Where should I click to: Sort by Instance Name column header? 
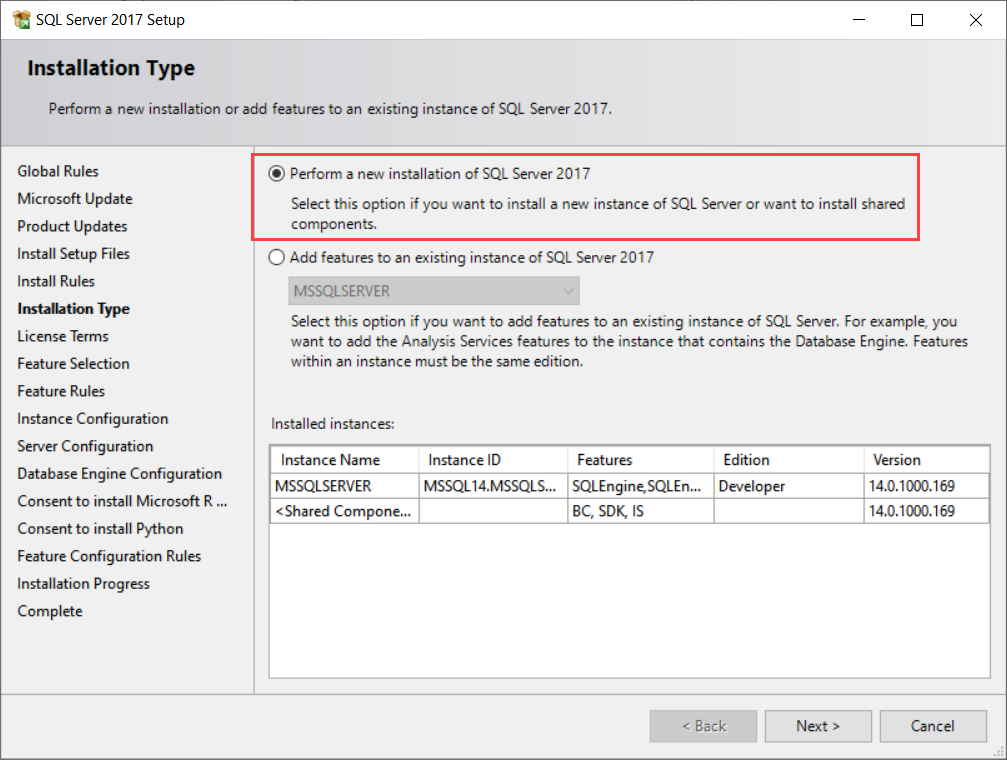[x=345, y=460]
